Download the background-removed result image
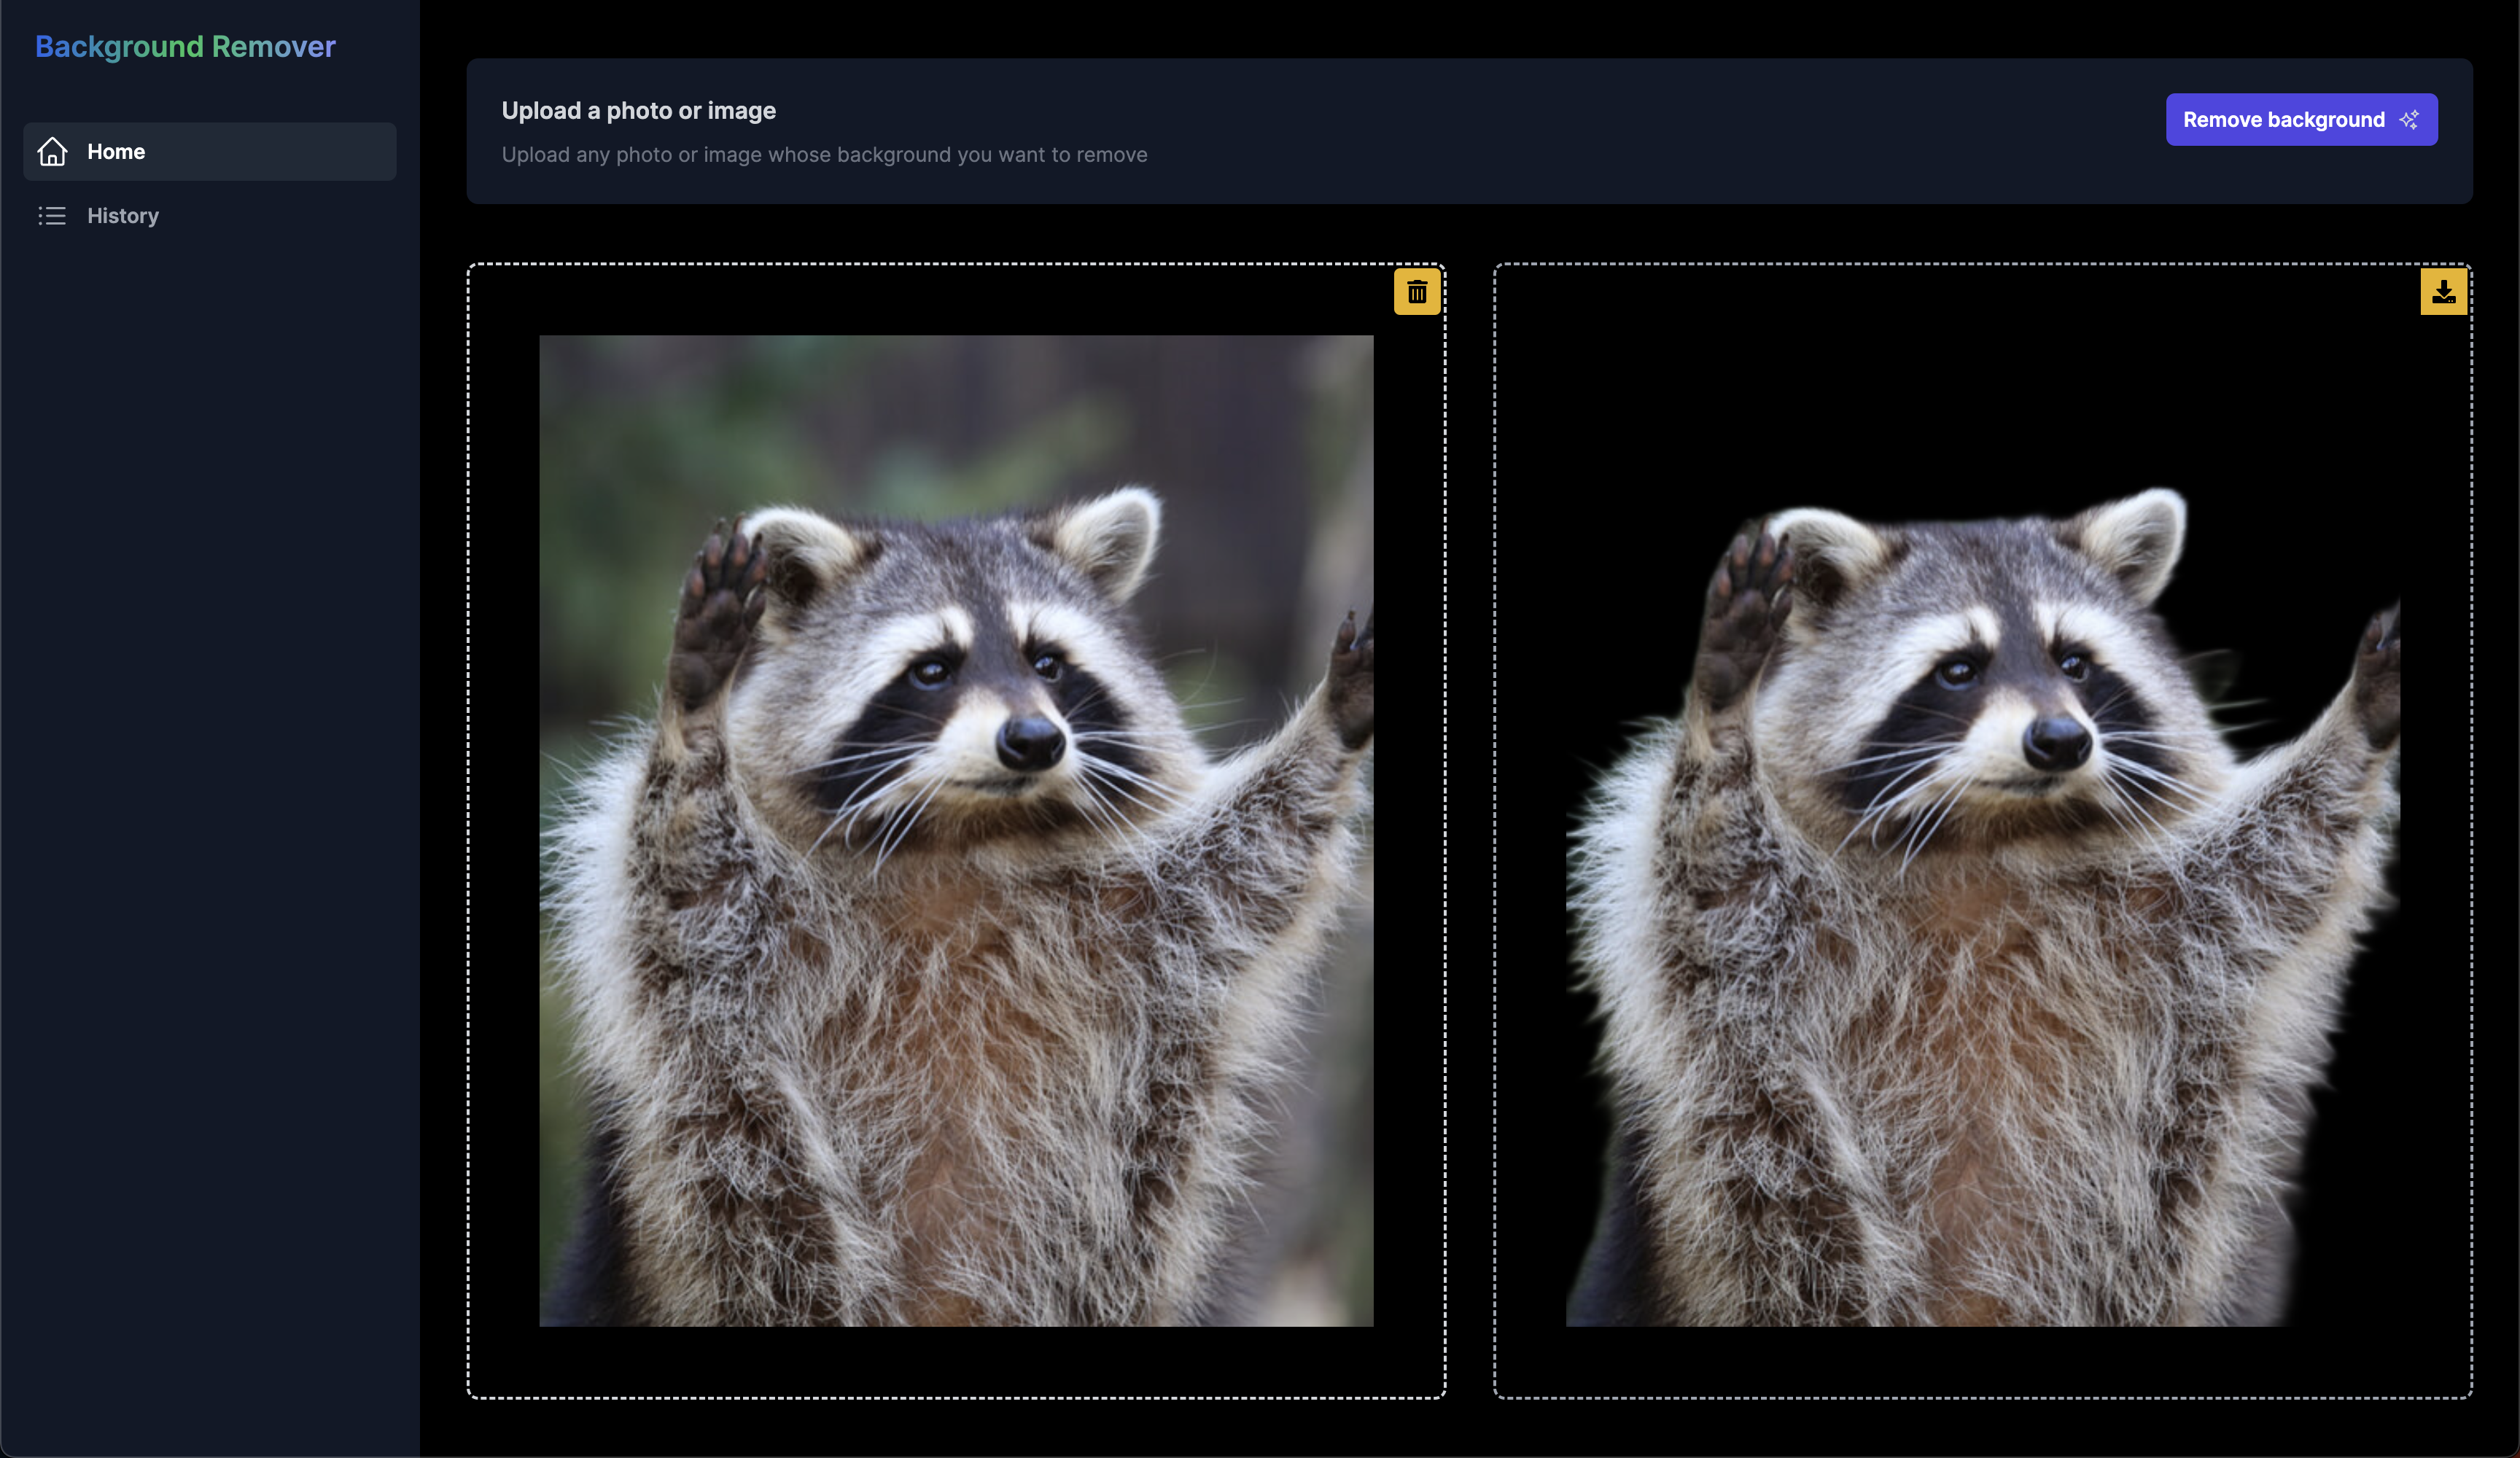The height and width of the screenshot is (1458, 2520). tap(2443, 292)
